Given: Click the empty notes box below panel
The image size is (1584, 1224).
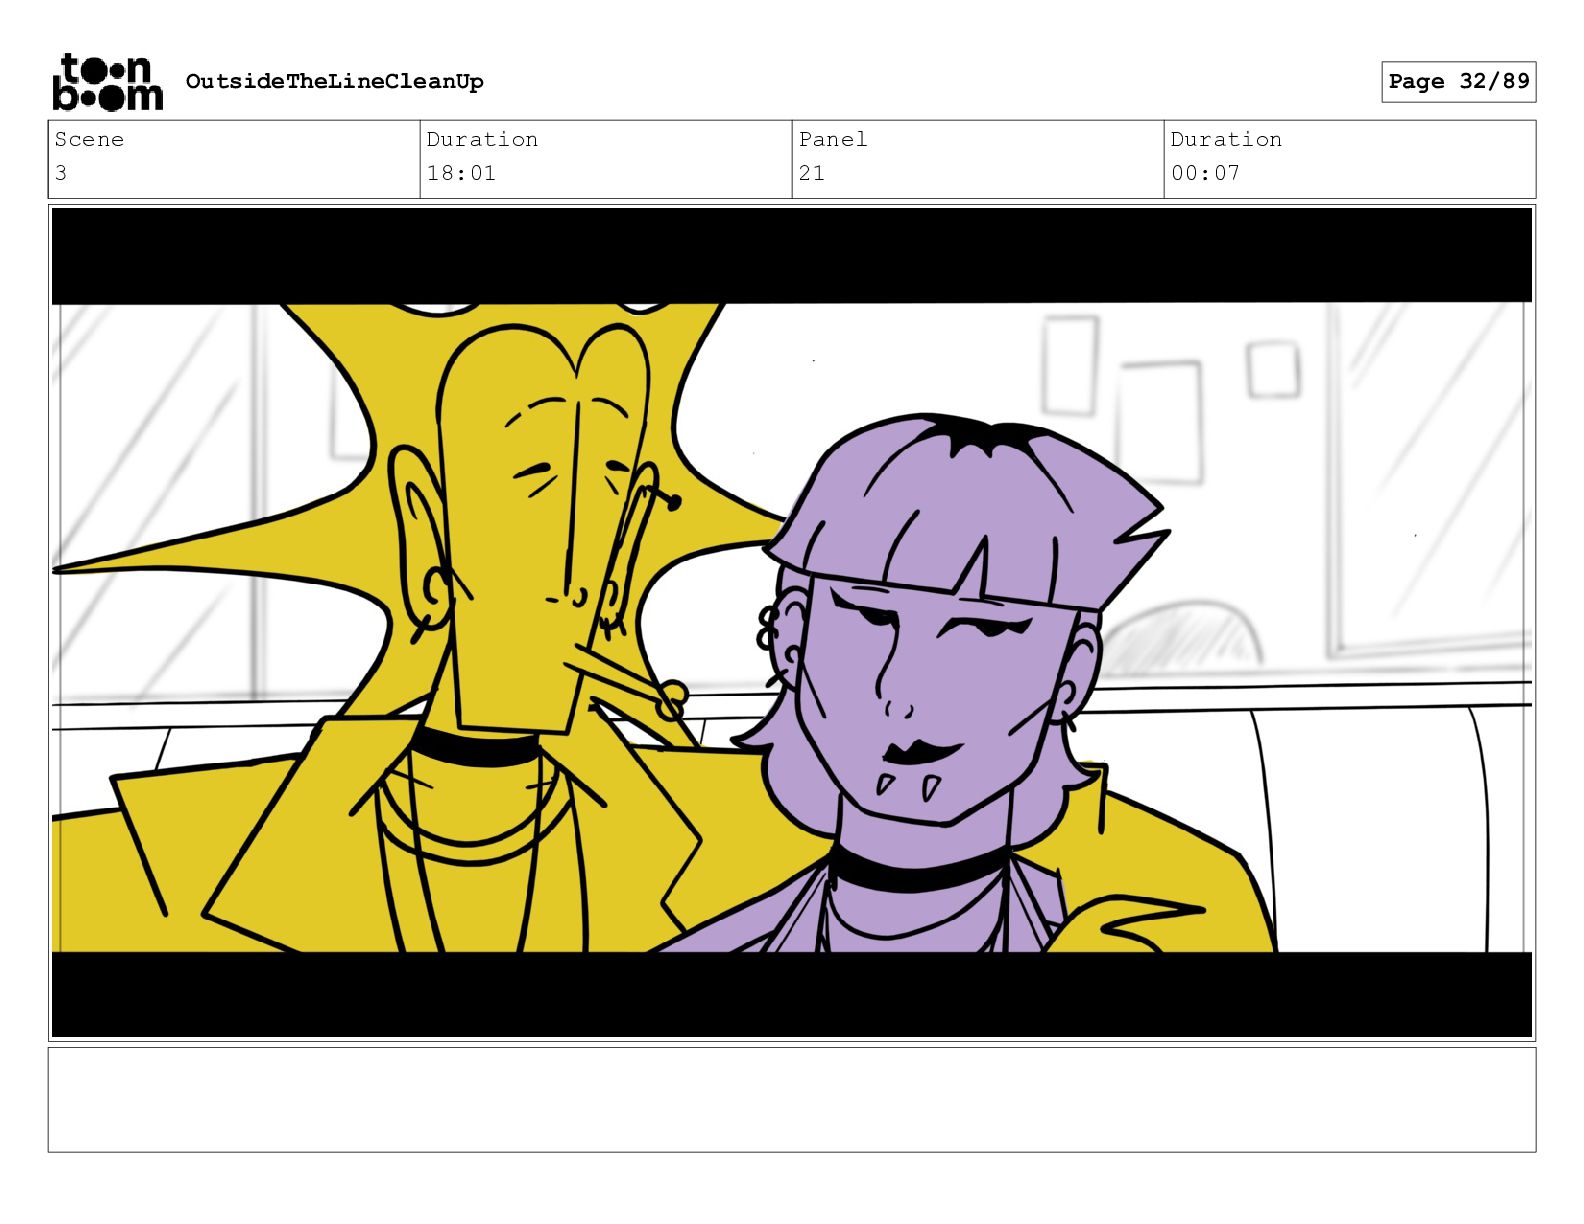Looking at the screenshot, I should pyautogui.click(x=791, y=1099).
